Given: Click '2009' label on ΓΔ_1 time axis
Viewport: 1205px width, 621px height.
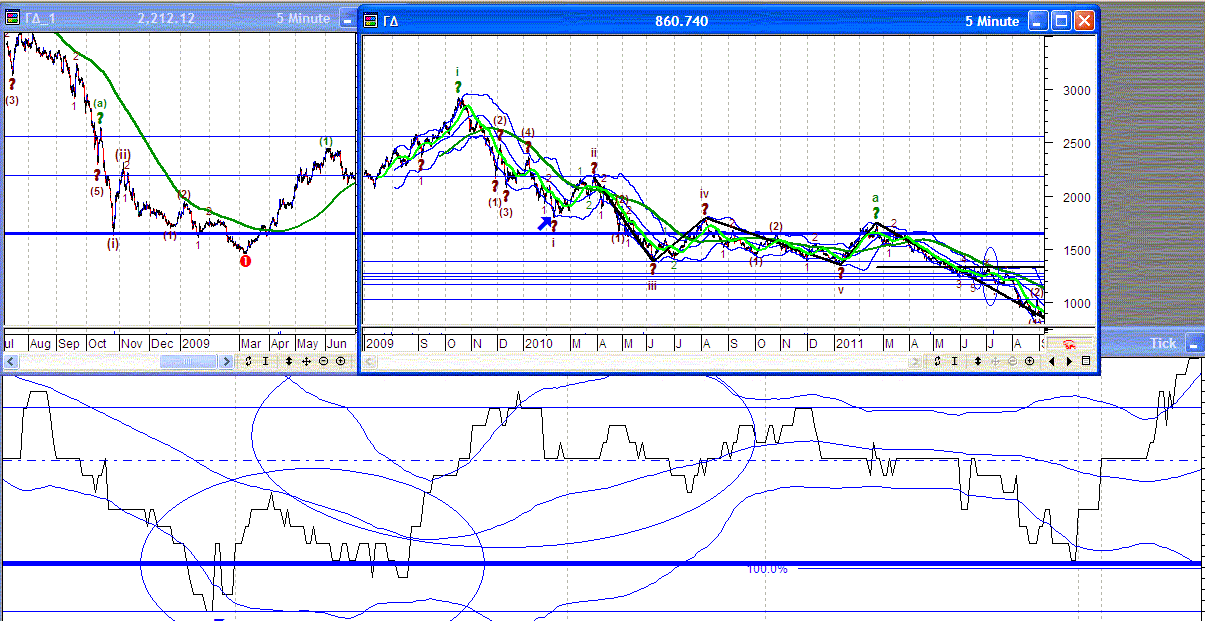Looking at the screenshot, I should click(197, 343).
